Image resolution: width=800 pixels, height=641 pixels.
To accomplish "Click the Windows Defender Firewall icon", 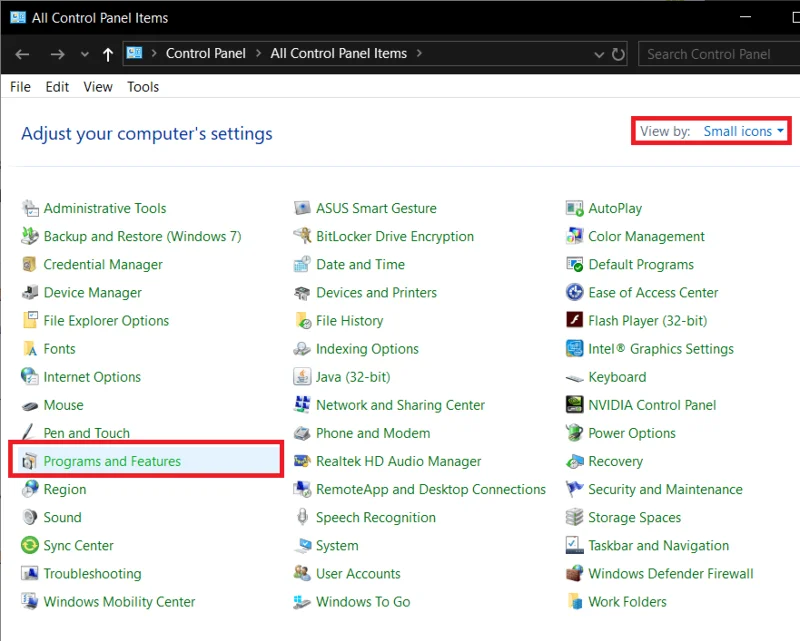I will coord(574,573).
